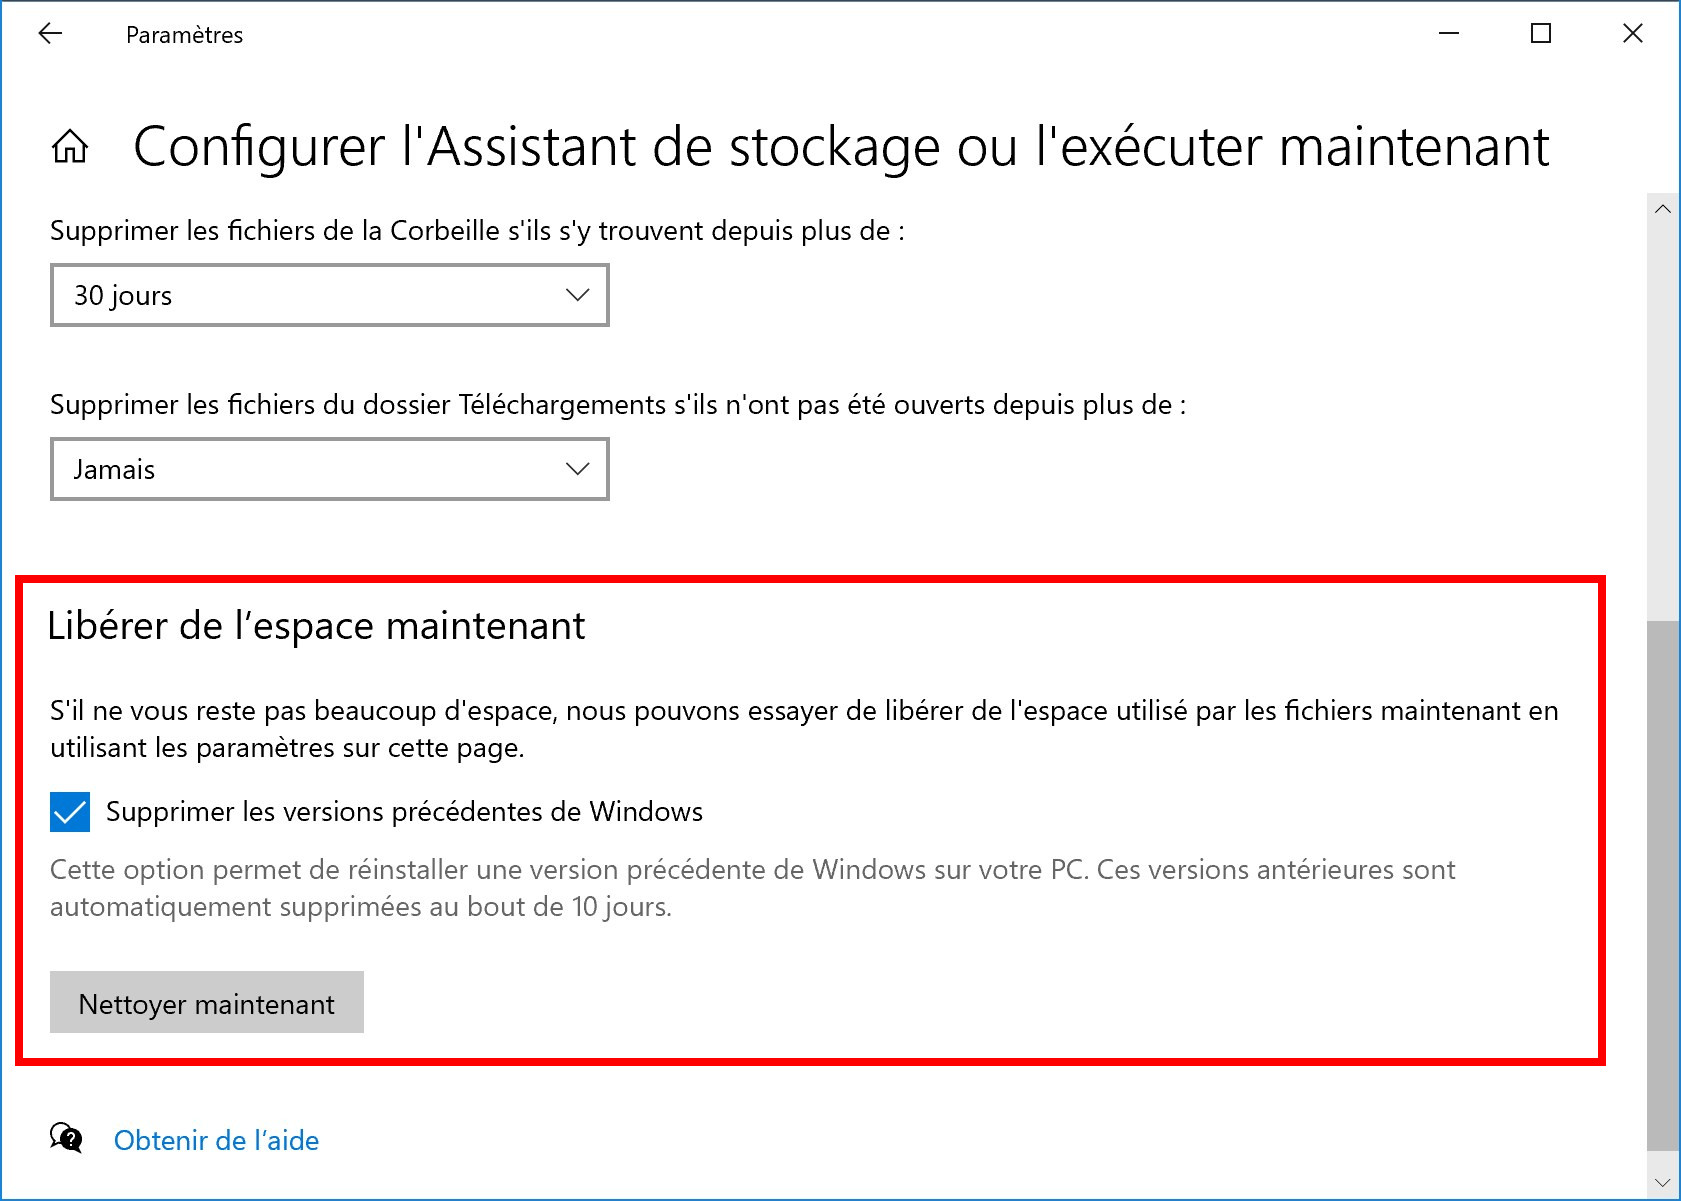The height and width of the screenshot is (1201, 1681).
Task: Click the scrollbar down arrow
Action: [1663, 1183]
